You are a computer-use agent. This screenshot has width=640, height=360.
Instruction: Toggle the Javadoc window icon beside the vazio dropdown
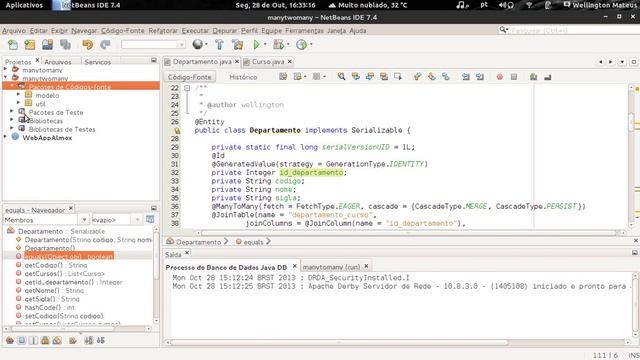point(150,219)
